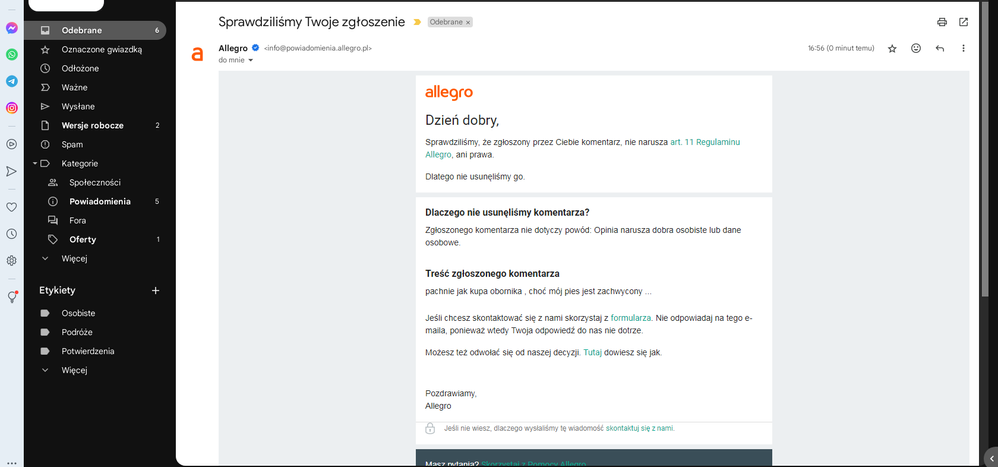998x467 pixels.
Task: Open email in a new window
Action: pyautogui.click(x=964, y=22)
